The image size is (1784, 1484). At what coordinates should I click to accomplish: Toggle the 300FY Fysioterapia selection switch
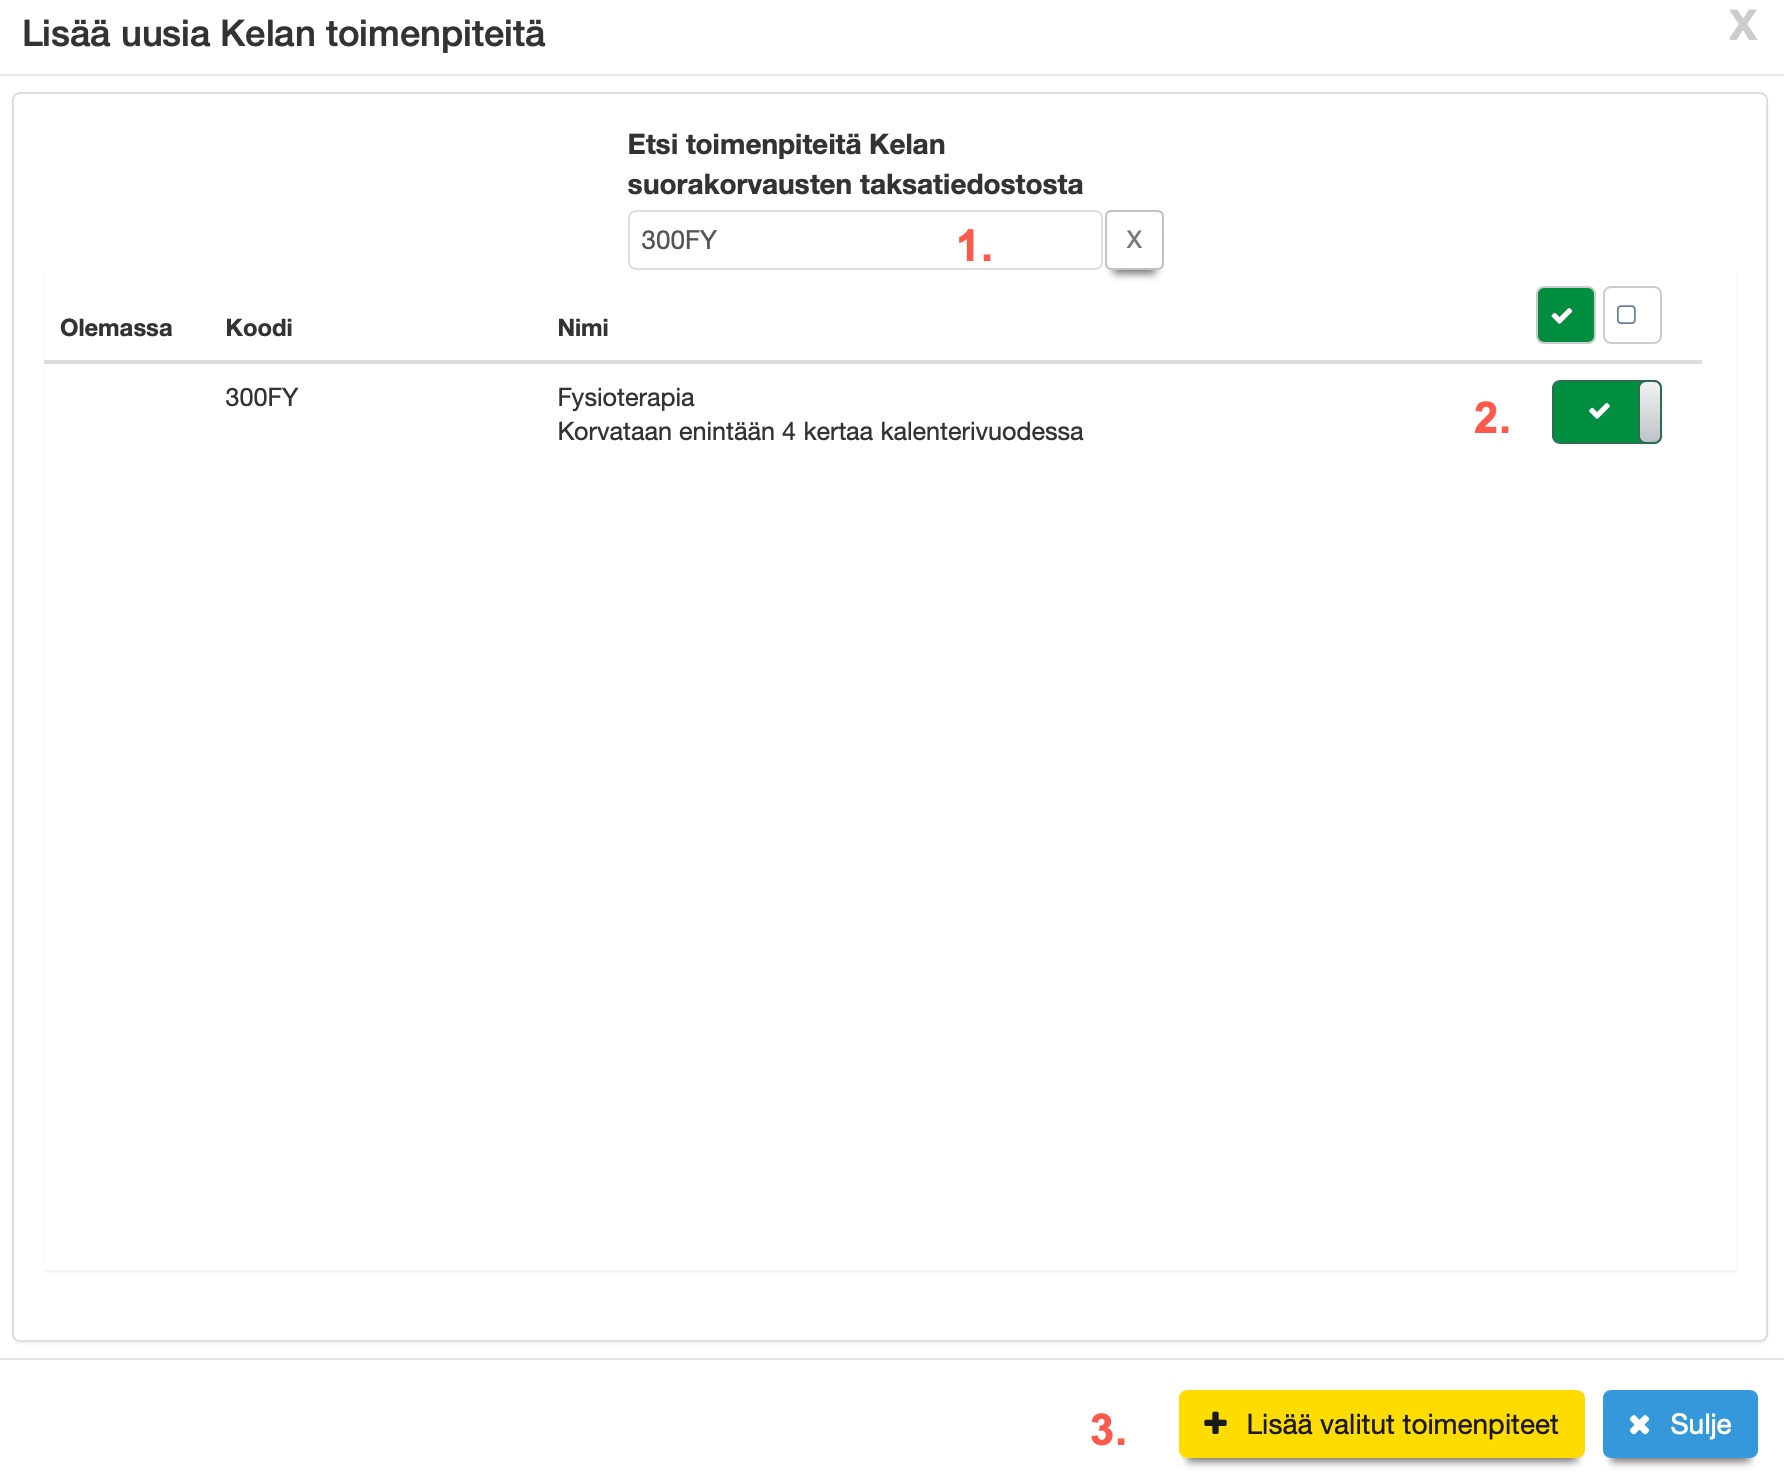click(x=1605, y=412)
